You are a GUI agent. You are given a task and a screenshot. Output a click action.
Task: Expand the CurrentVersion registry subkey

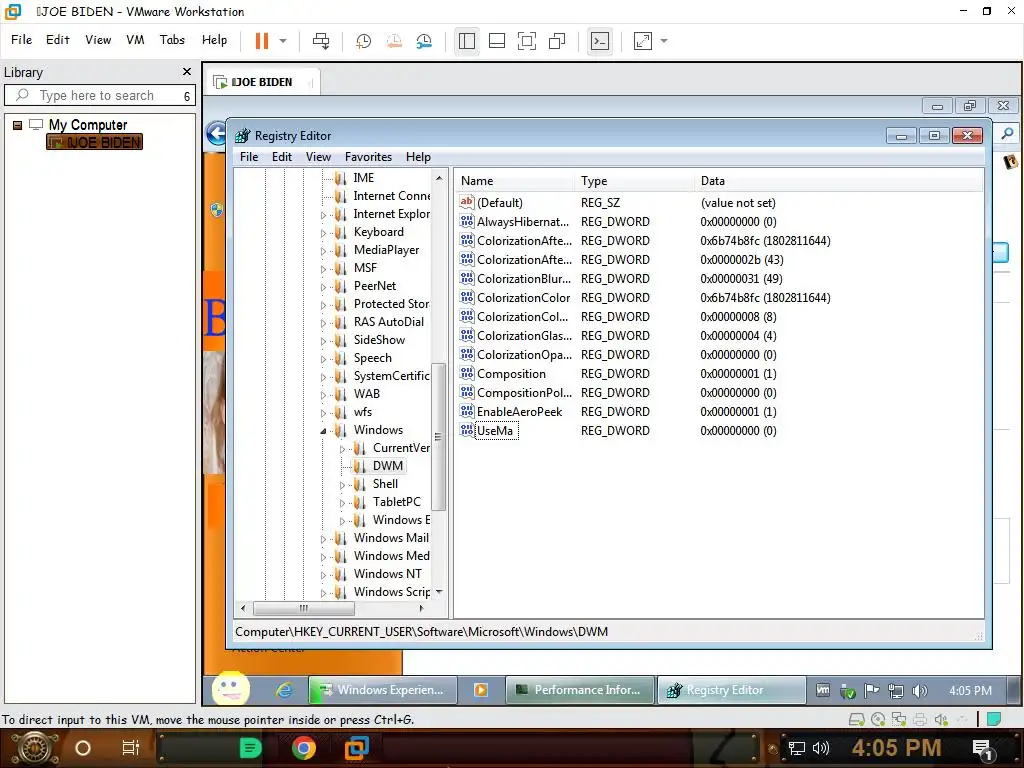(342, 449)
